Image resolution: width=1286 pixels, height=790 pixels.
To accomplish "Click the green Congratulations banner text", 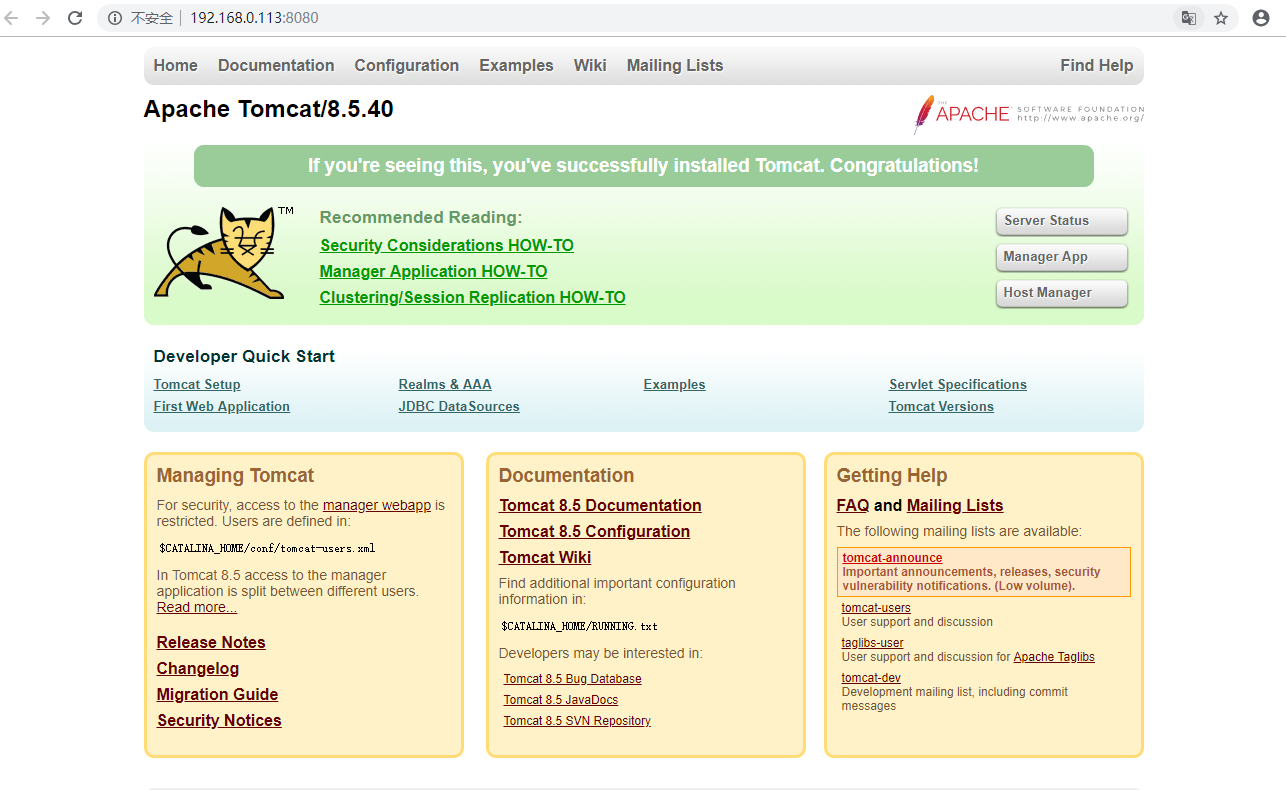I will pos(643,166).
